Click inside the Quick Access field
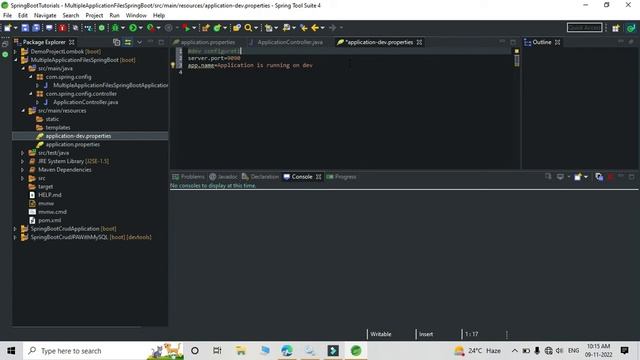The image size is (640, 360). coord(584,28)
